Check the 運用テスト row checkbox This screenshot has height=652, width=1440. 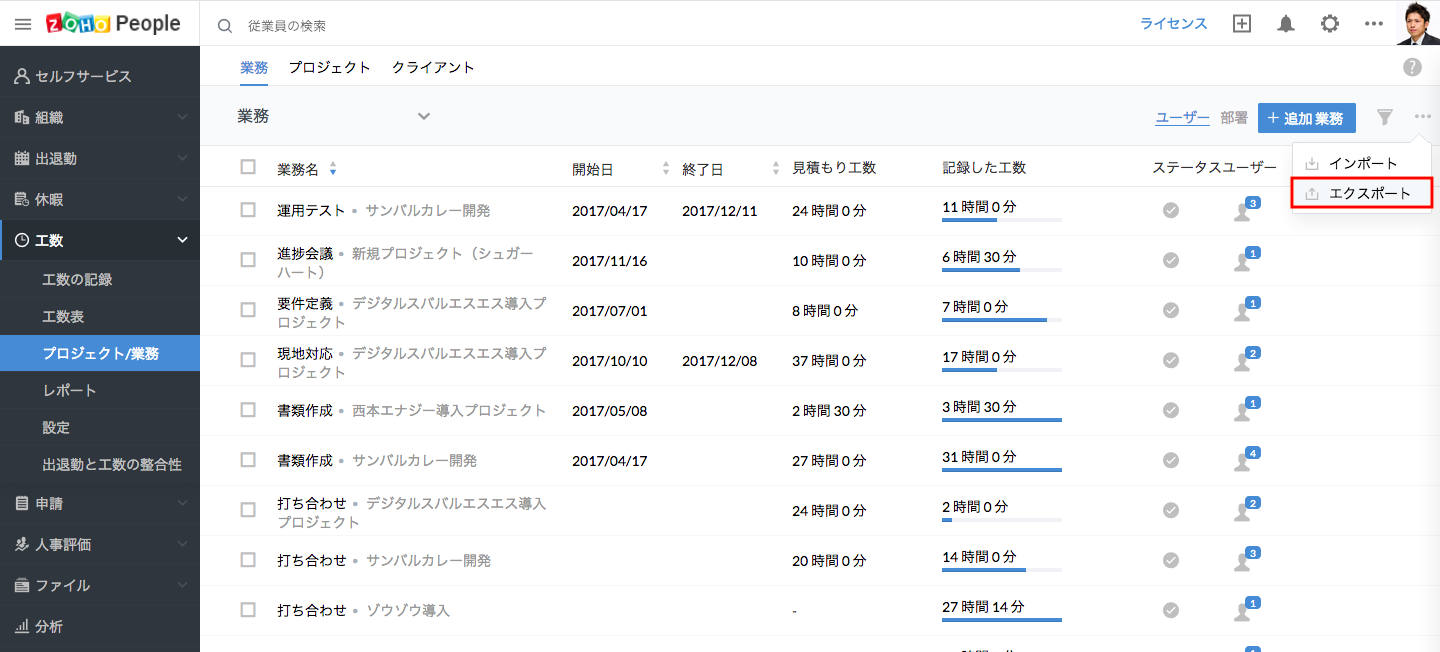tap(248, 210)
